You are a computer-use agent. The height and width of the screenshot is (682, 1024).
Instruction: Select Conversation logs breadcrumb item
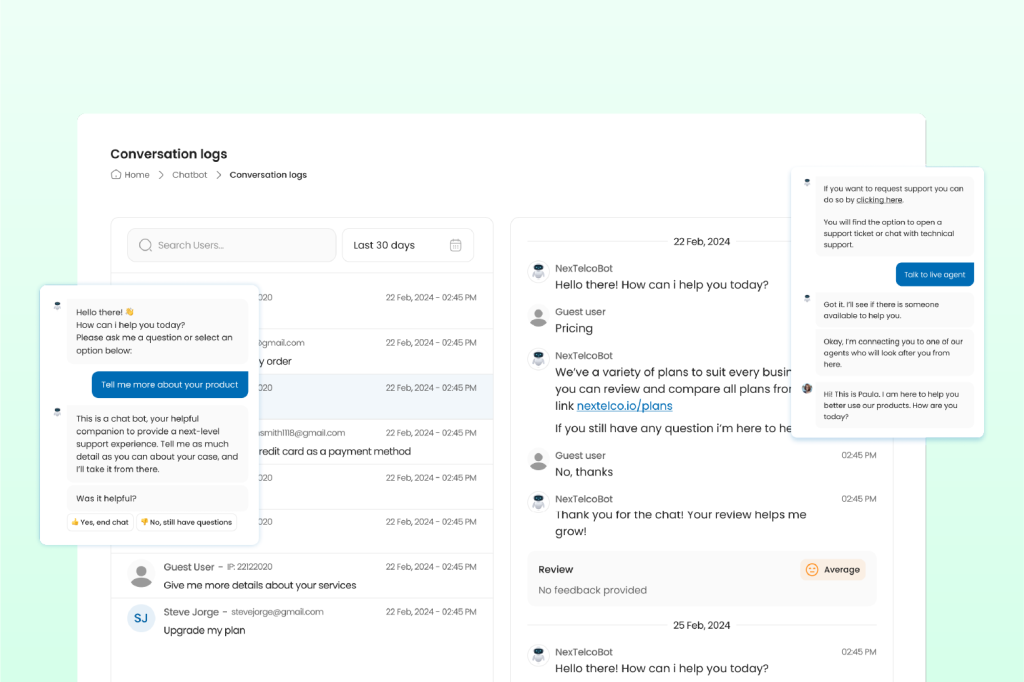[268, 175]
